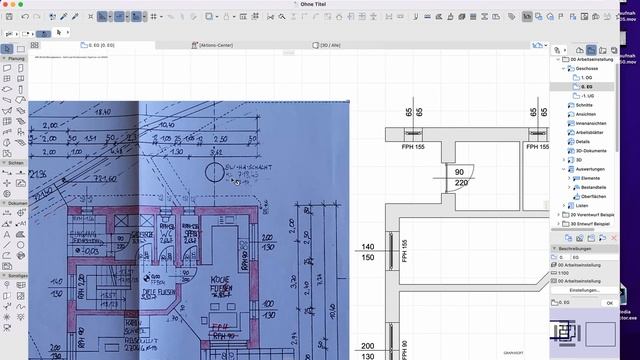This screenshot has width=640, height=360.
Task: Click the first icon below navigator tree
Action: pos(568,238)
